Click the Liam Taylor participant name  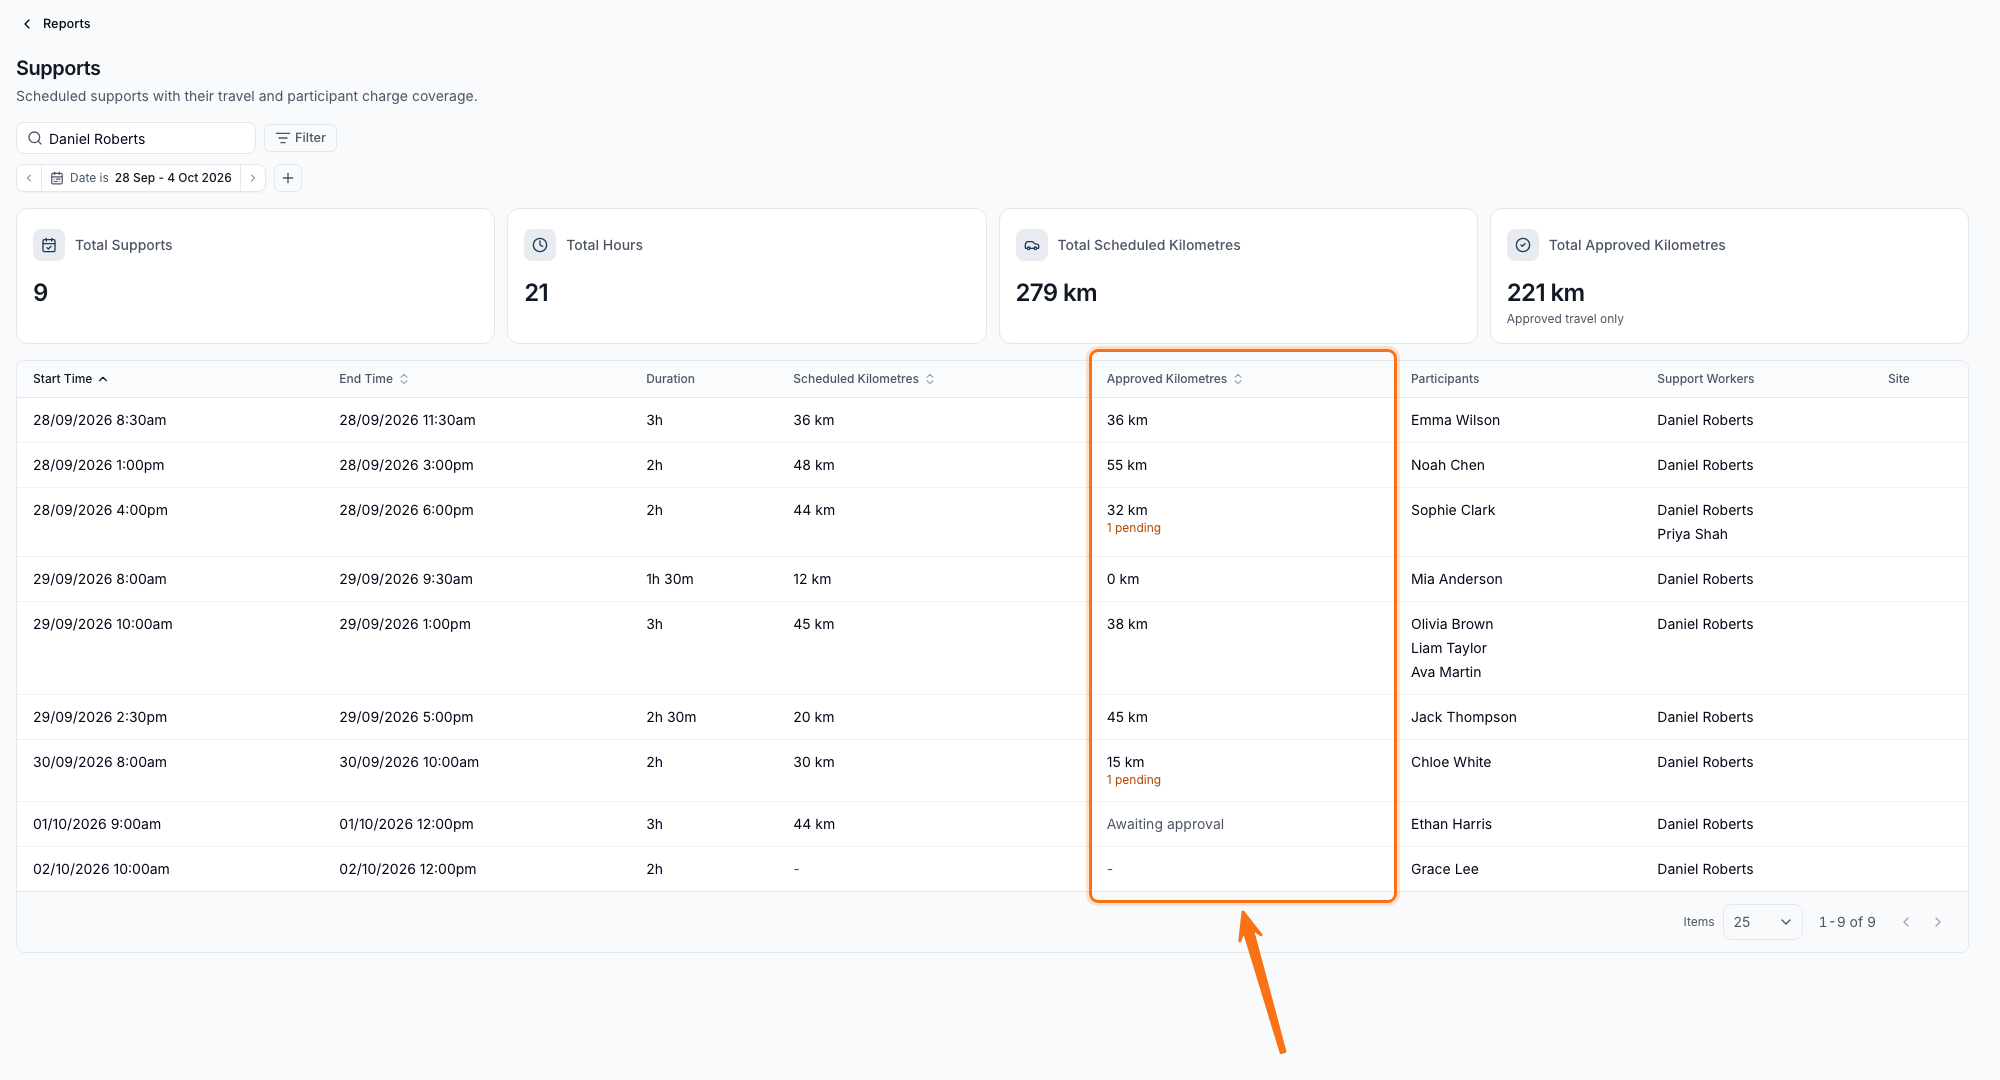(x=1449, y=648)
